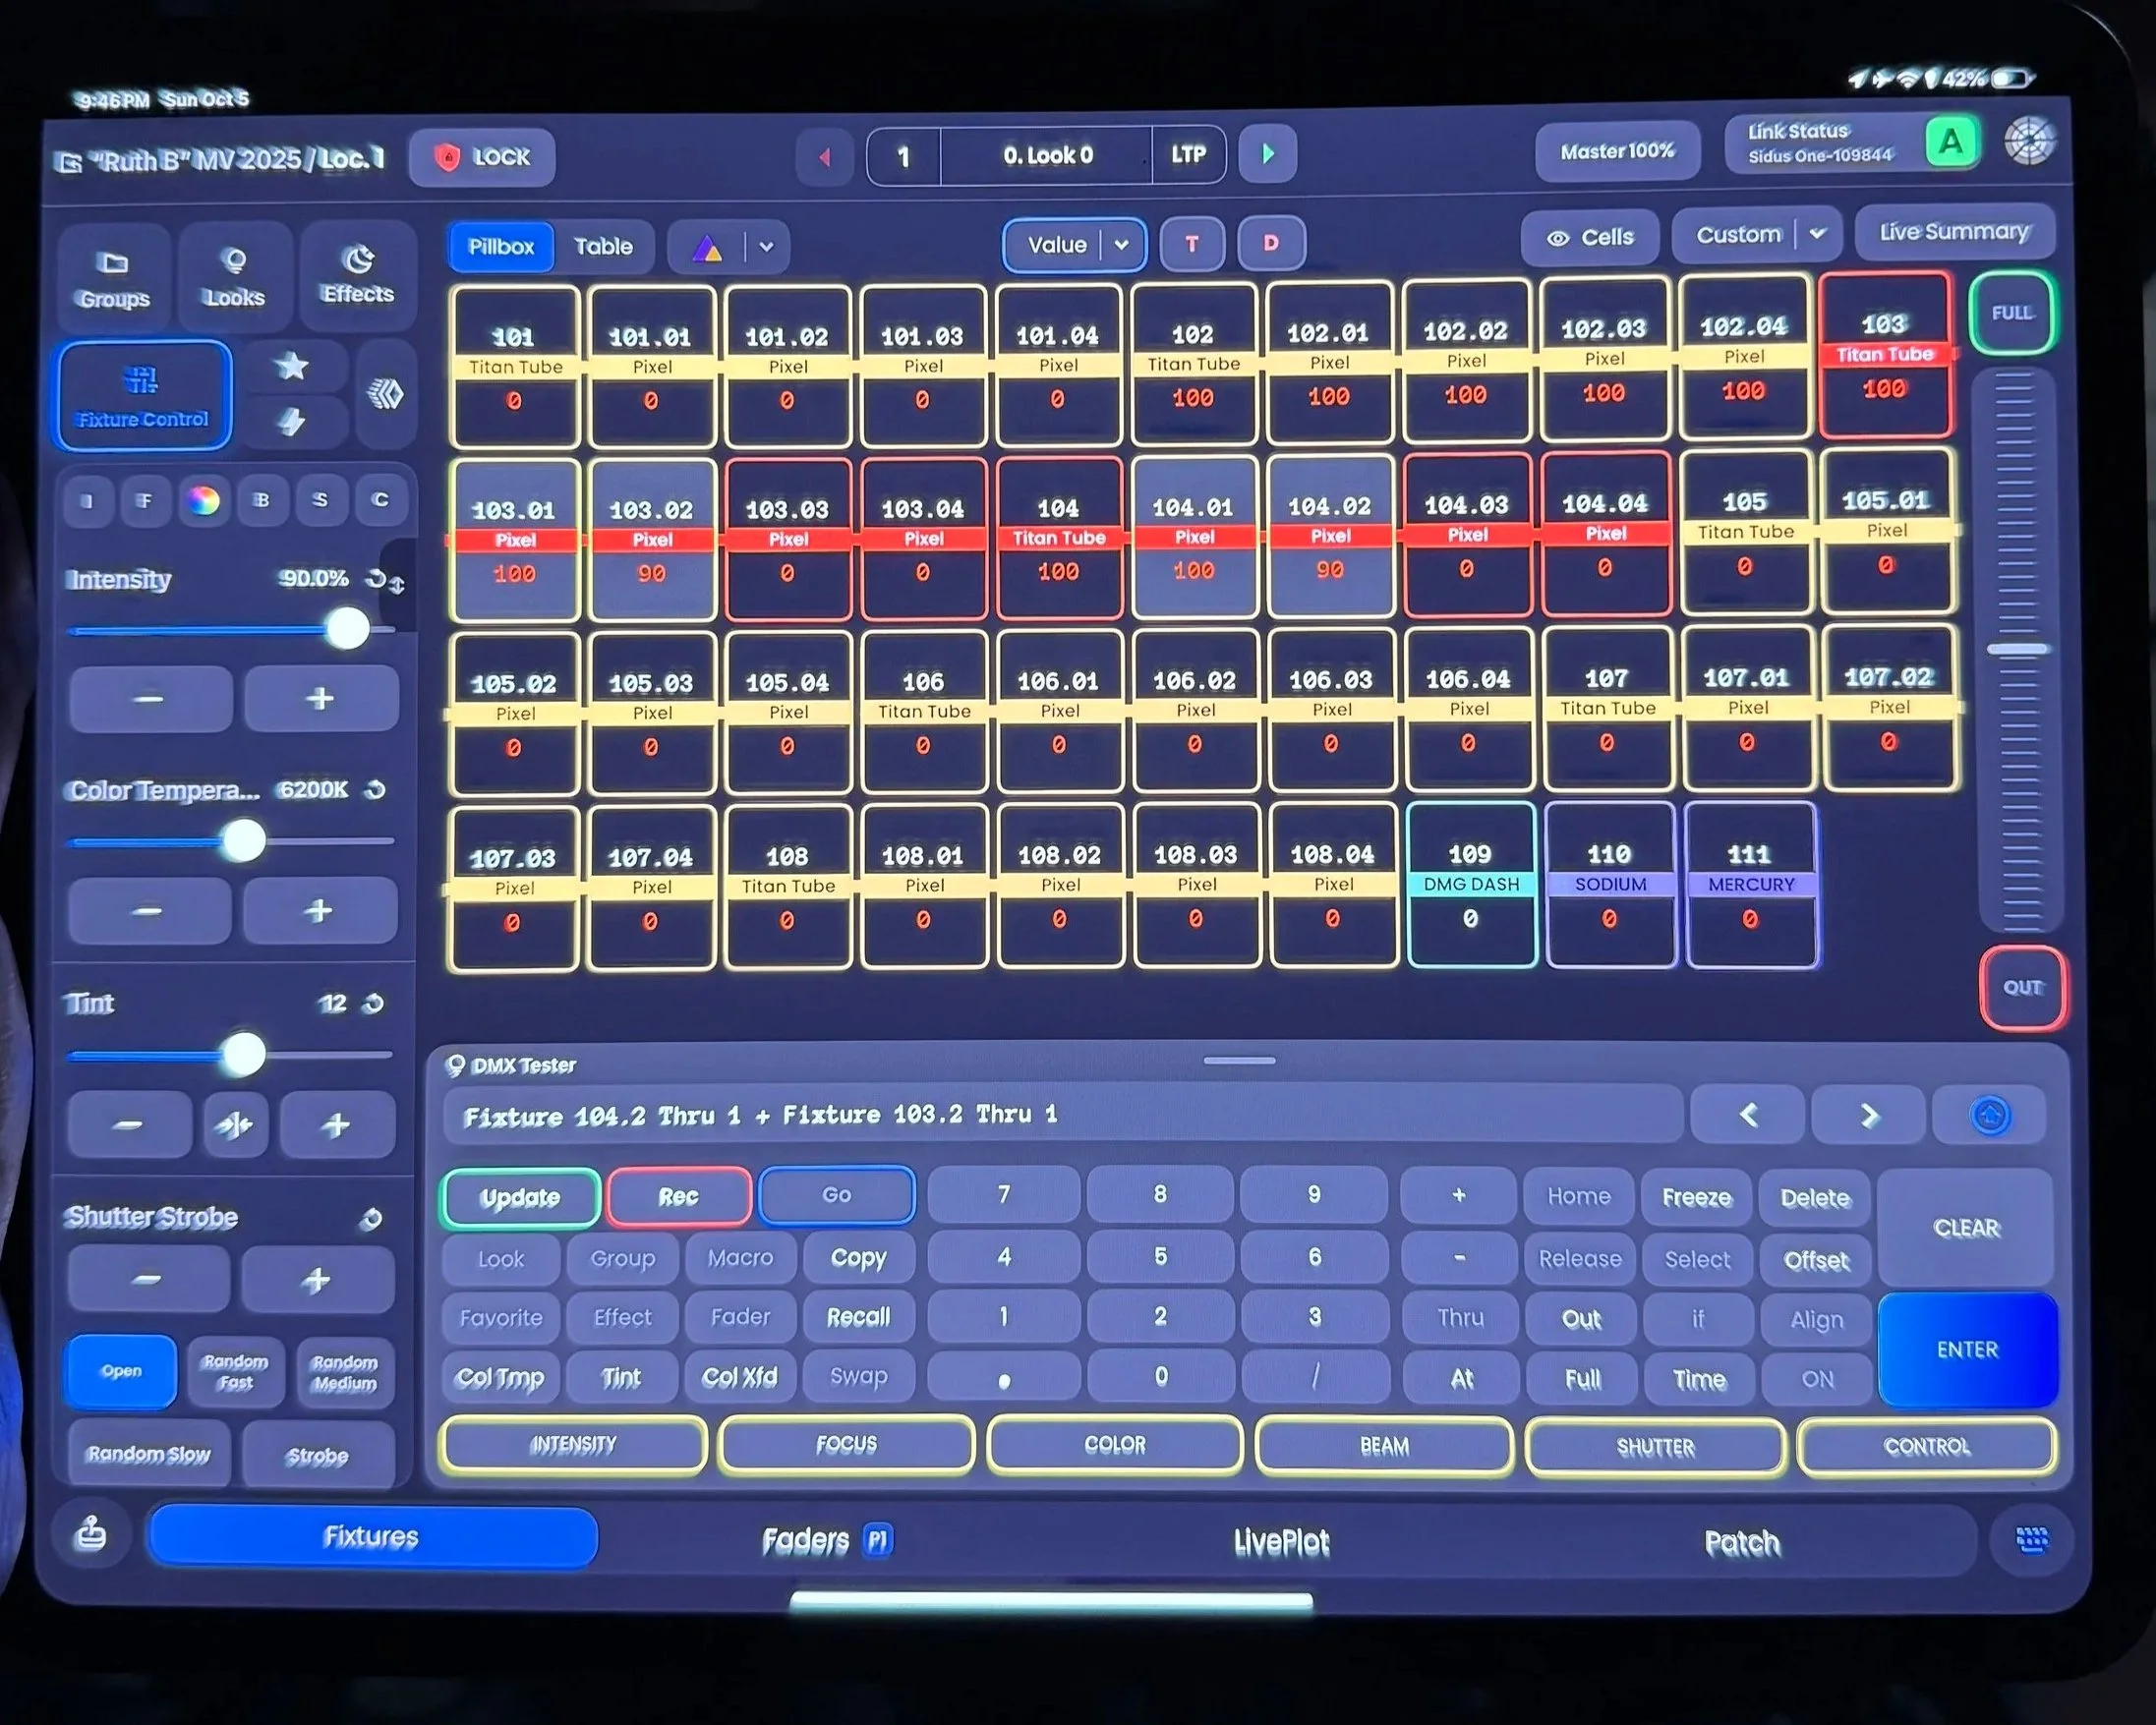Toggle the LOCK button

[482, 157]
